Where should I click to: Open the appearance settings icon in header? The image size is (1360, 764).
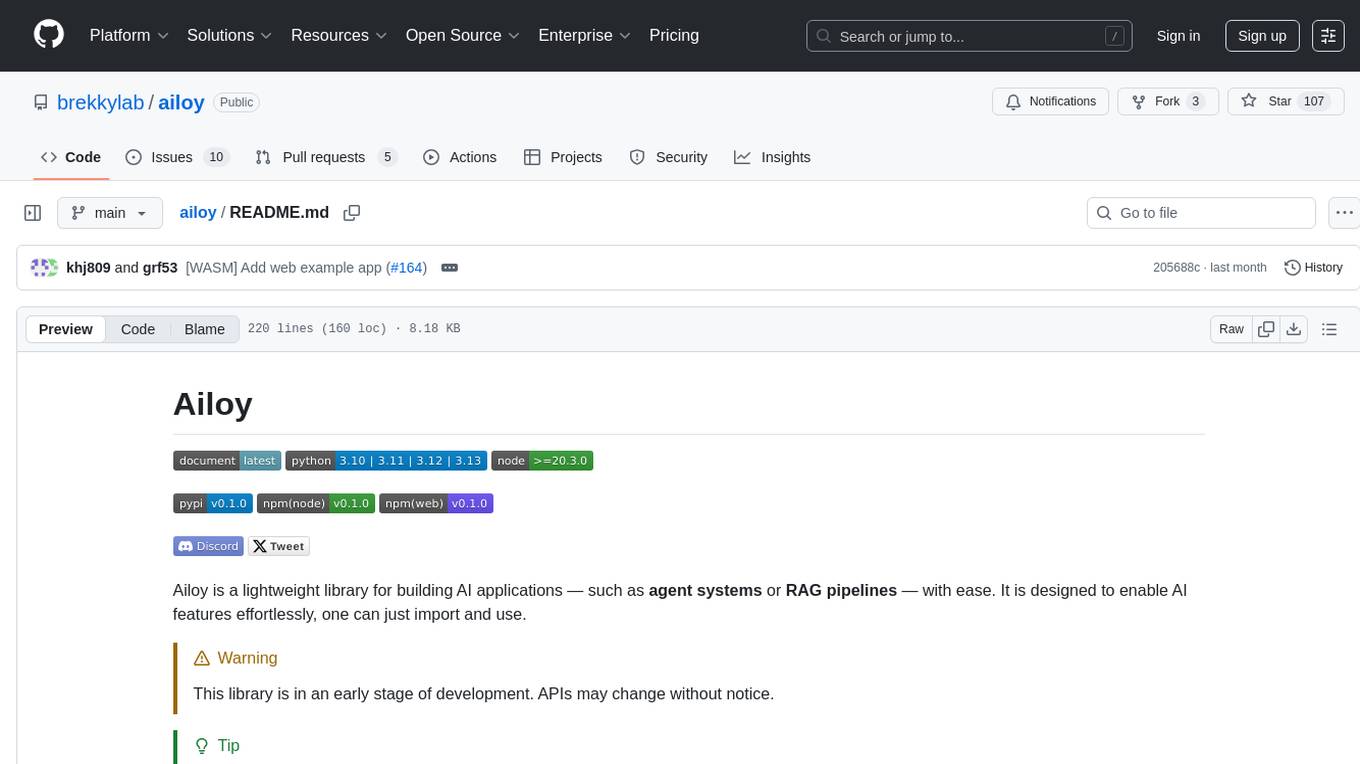pos(1328,36)
